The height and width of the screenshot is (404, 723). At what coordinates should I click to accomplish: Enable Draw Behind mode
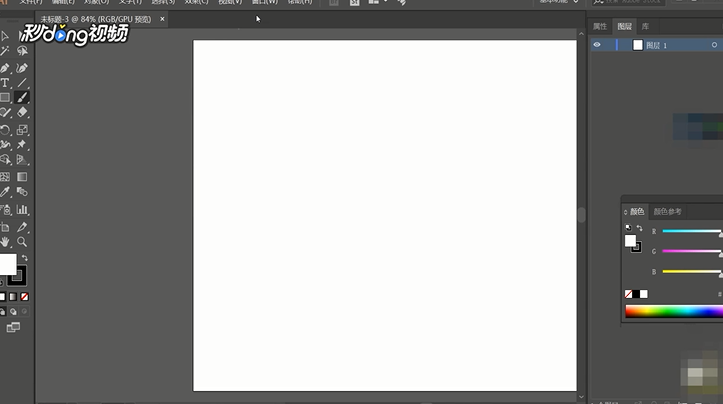[x=13, y=312]
